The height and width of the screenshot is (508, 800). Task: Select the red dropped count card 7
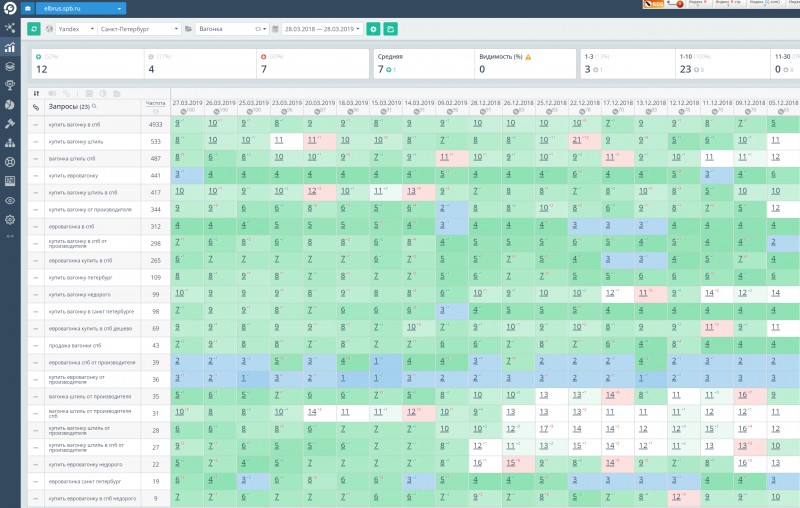pos(312,64)
